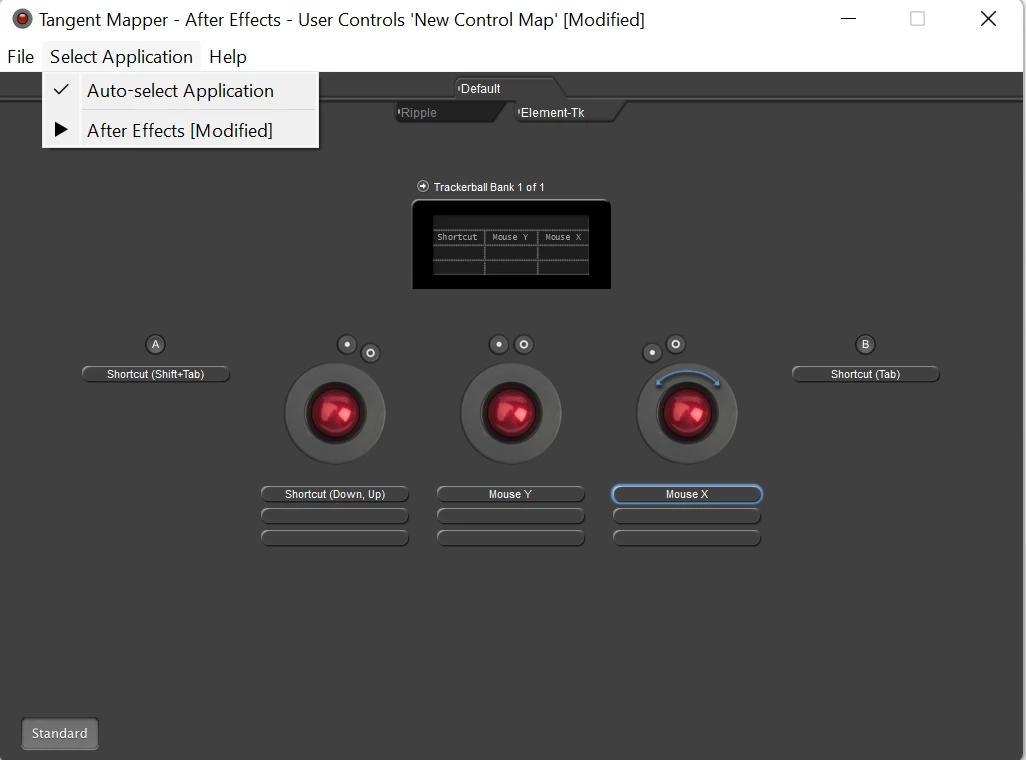Click the middle red trackerball
This screenshot has width=1026, height=760.
[x=511, y=414]
